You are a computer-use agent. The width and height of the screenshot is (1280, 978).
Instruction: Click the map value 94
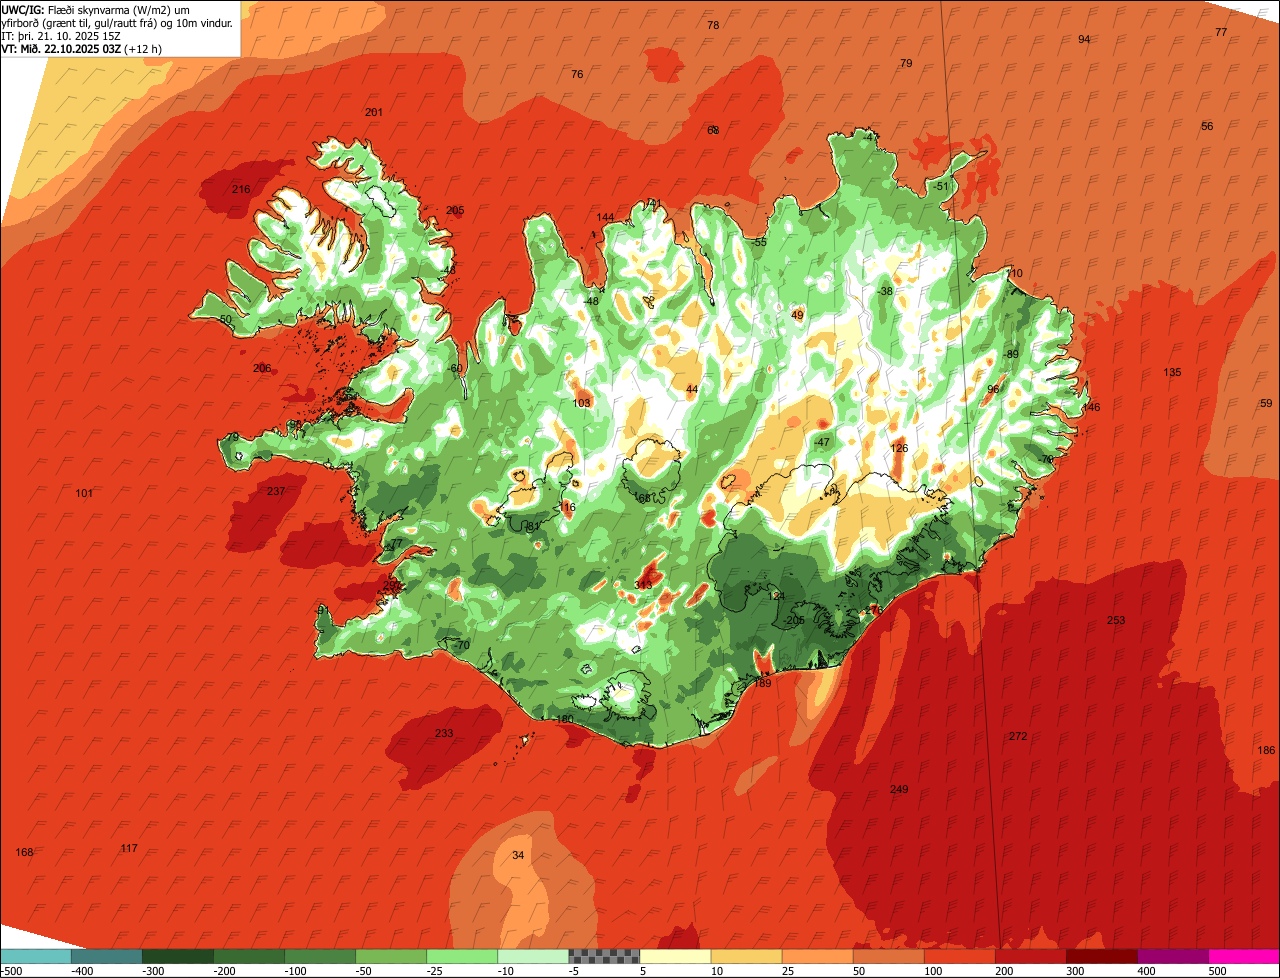pyautogui.click(x=1084, y=40)
